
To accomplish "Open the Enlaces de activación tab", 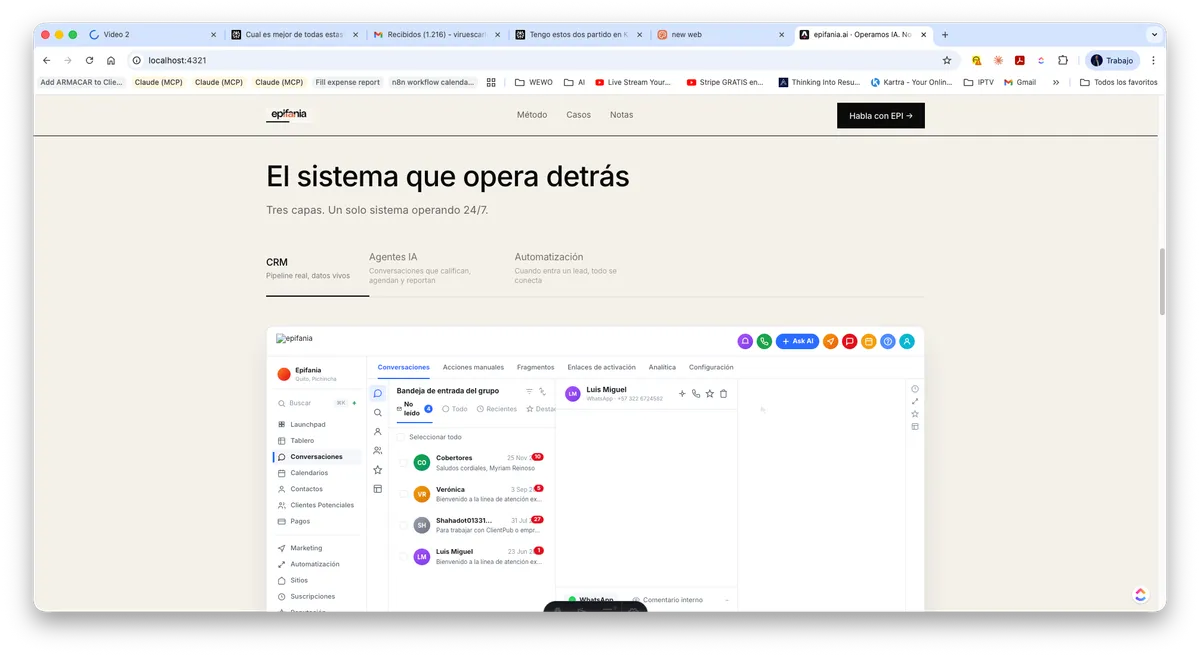I will (601, 367).
